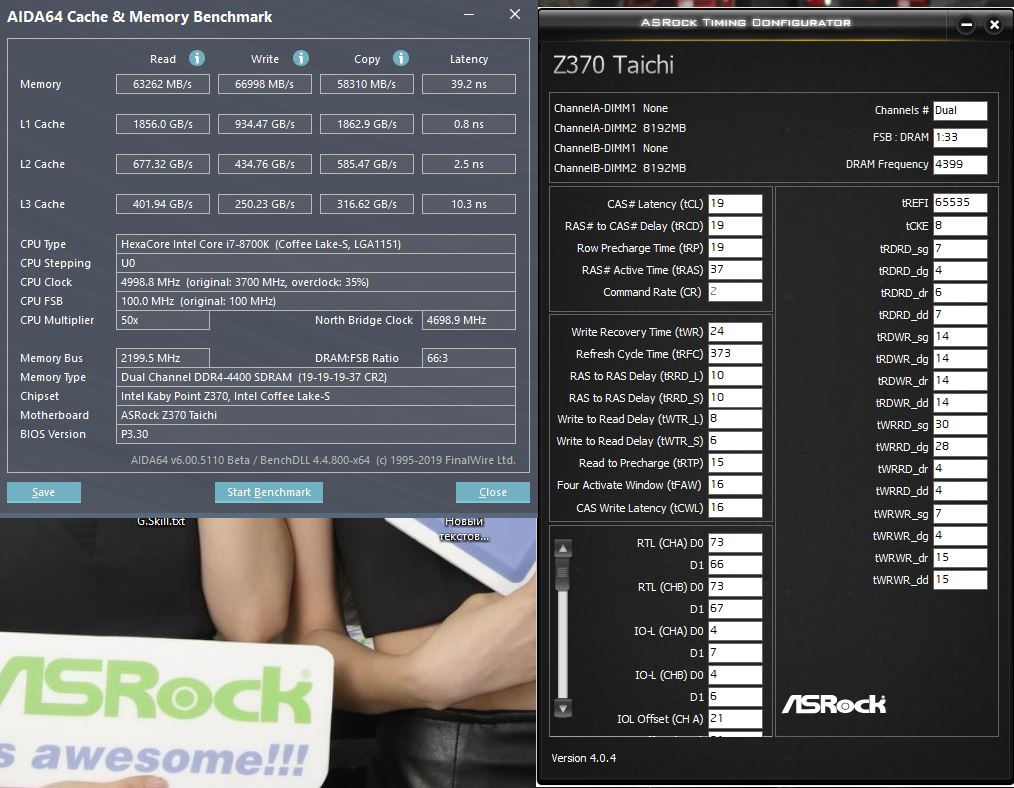Close the ASRock Timing Configurator window
The image size is (1014, 788).
(x=994, y=25)
